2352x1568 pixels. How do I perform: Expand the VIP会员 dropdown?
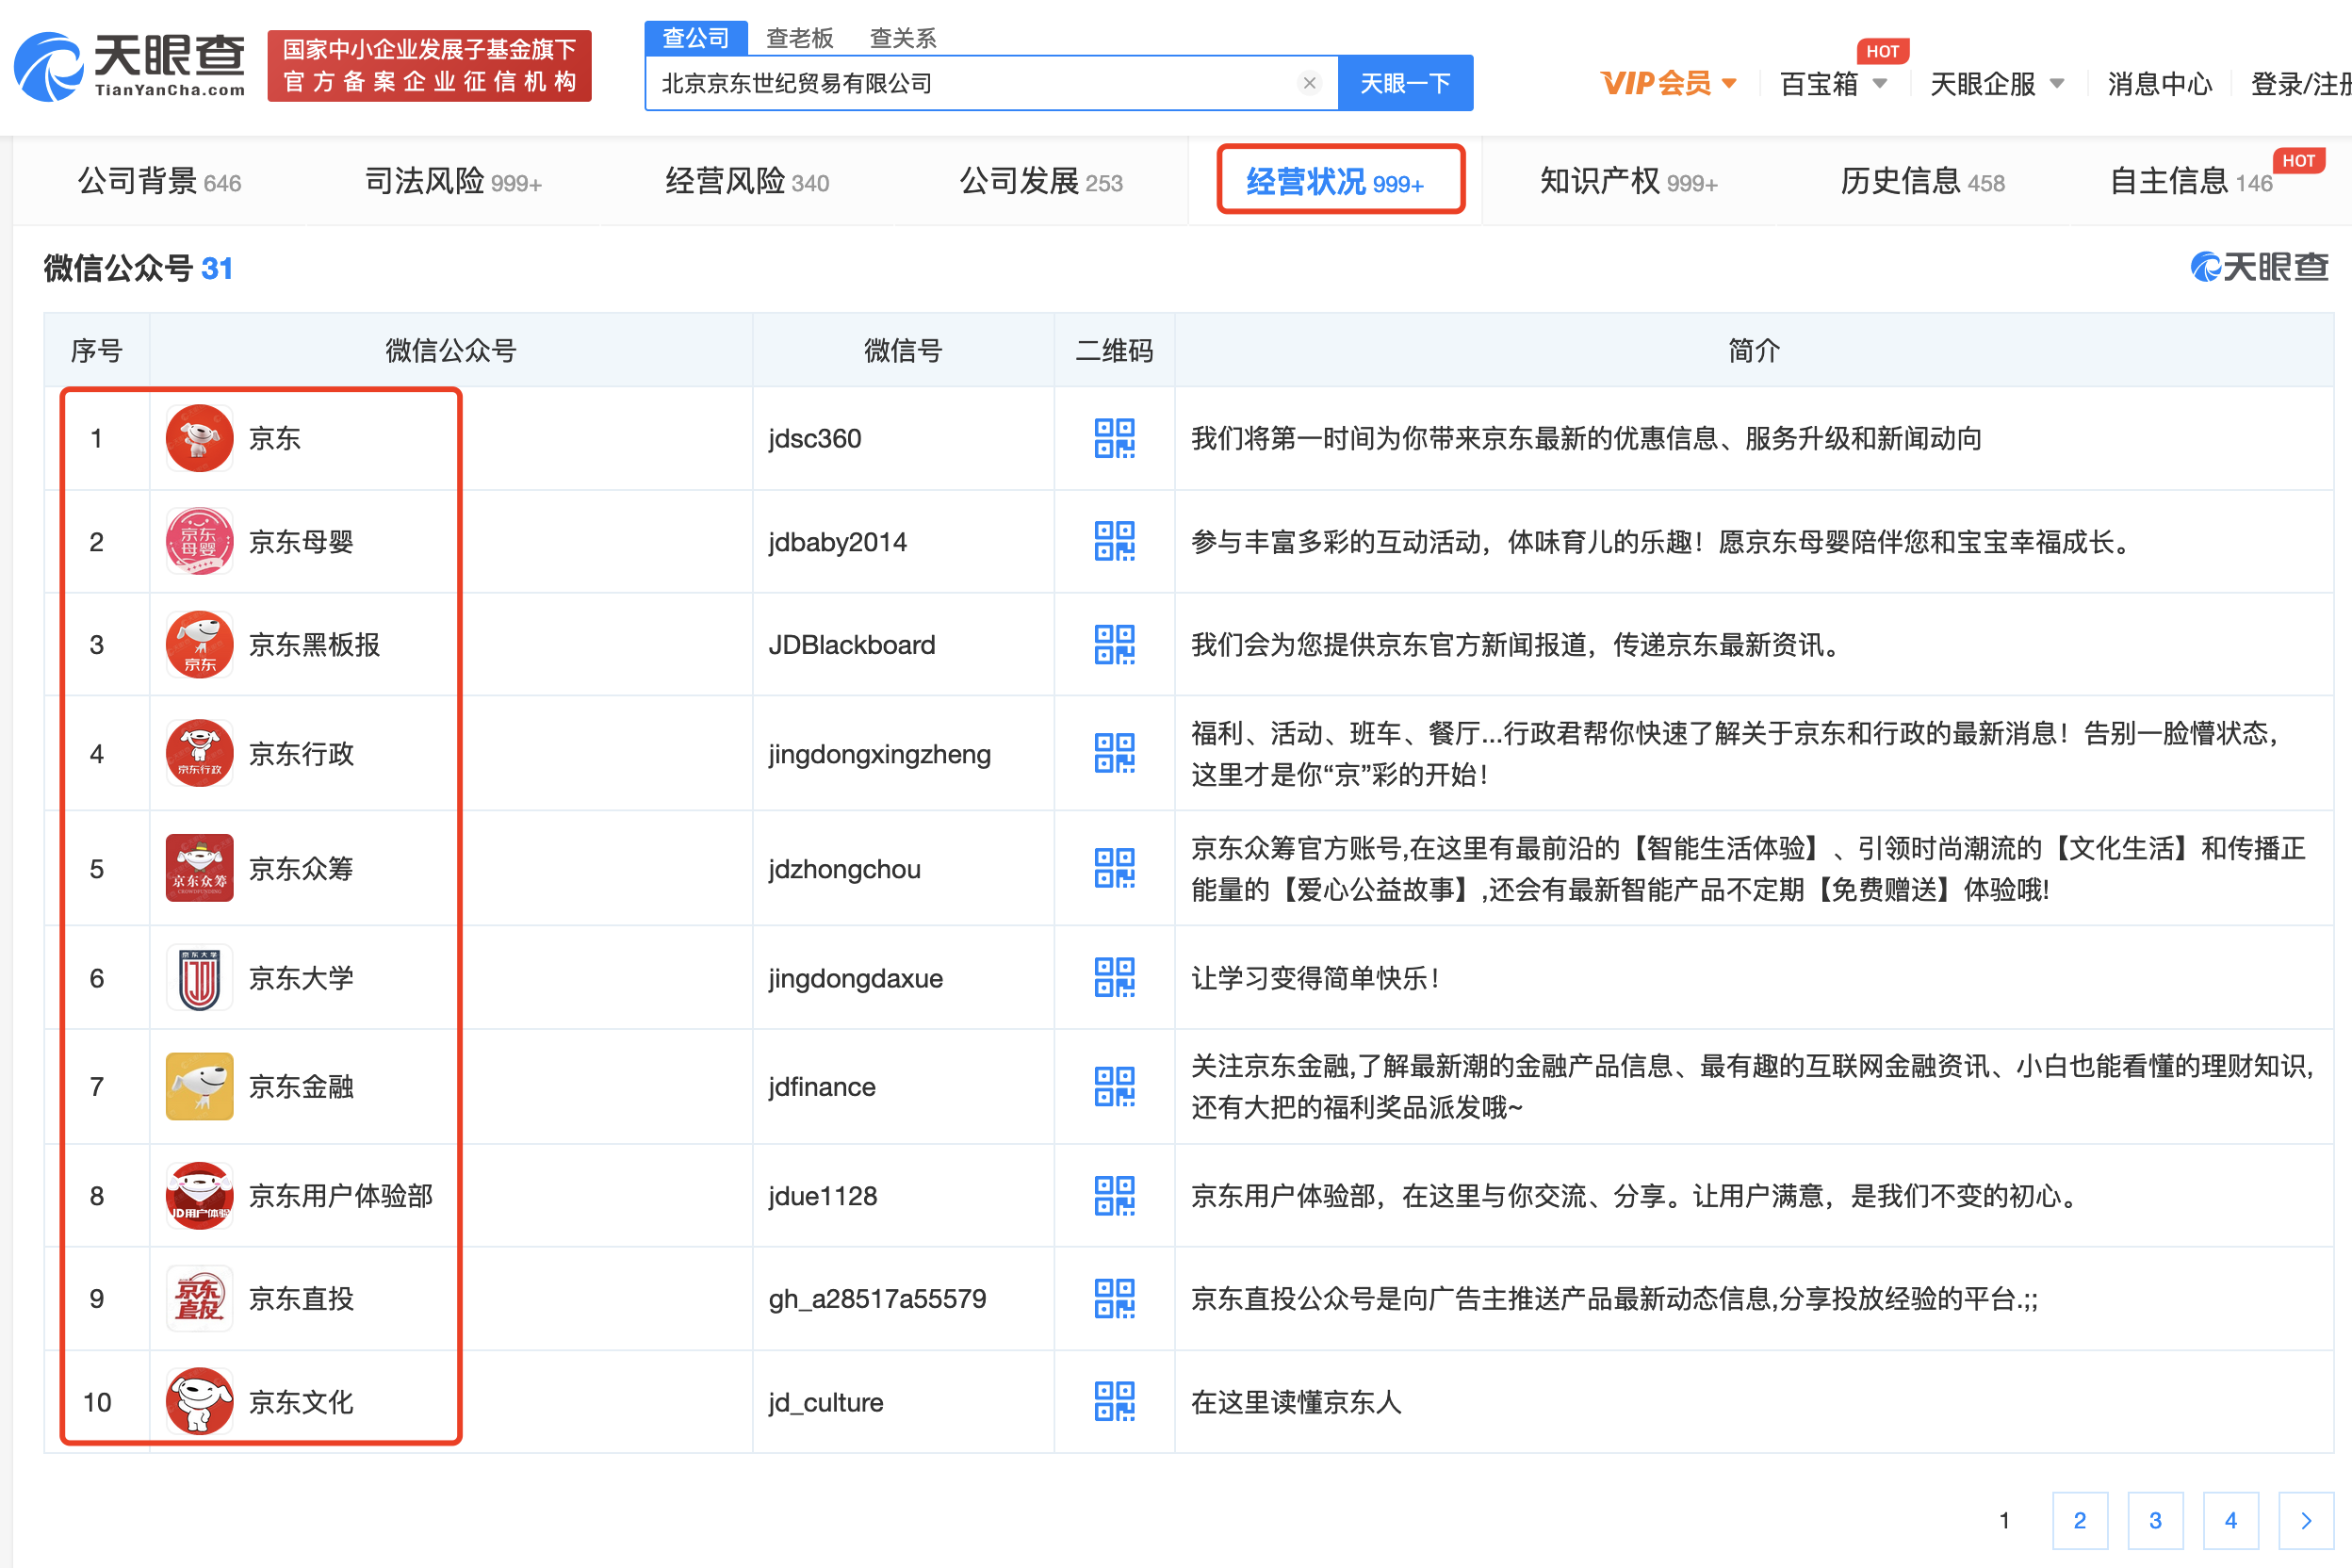click(1668, 83)
